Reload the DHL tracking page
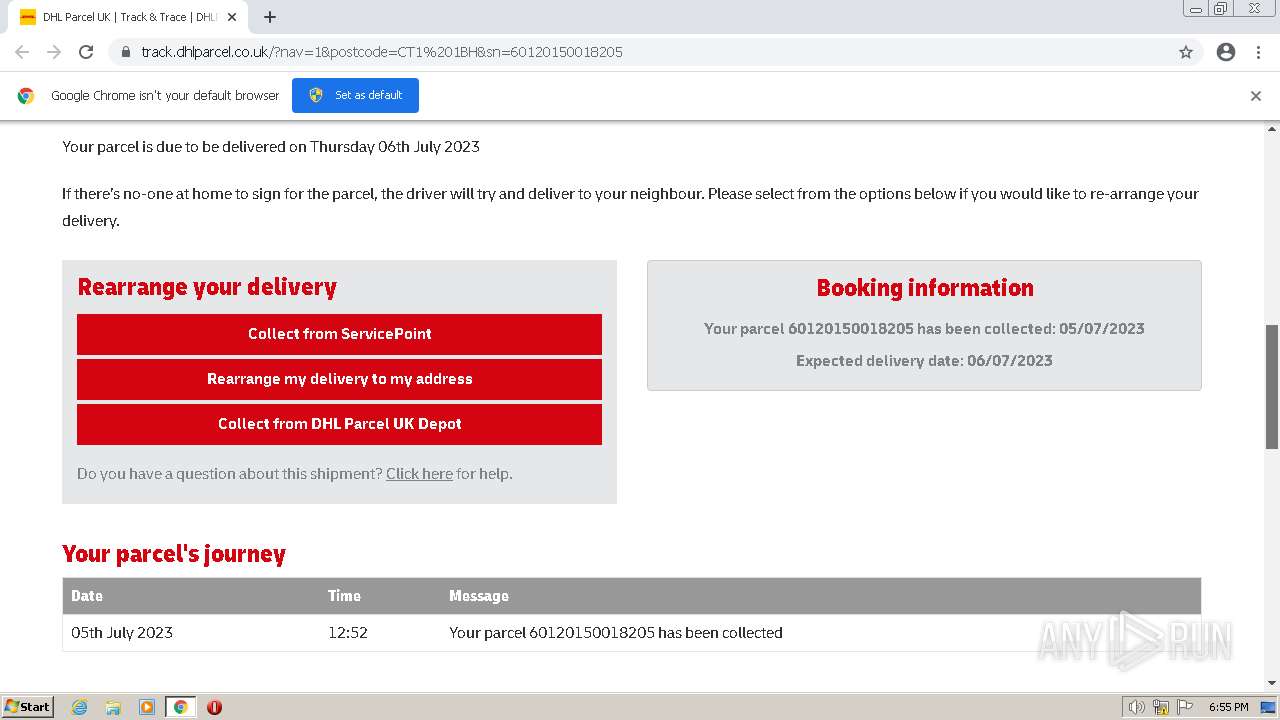 tap(86, 52)
